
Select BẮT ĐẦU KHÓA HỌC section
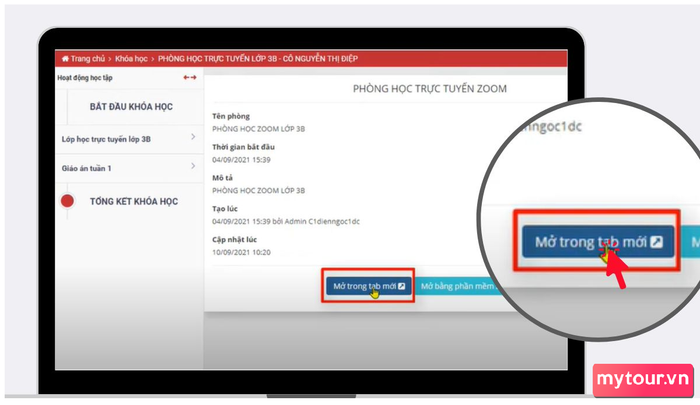click(131, 107)
